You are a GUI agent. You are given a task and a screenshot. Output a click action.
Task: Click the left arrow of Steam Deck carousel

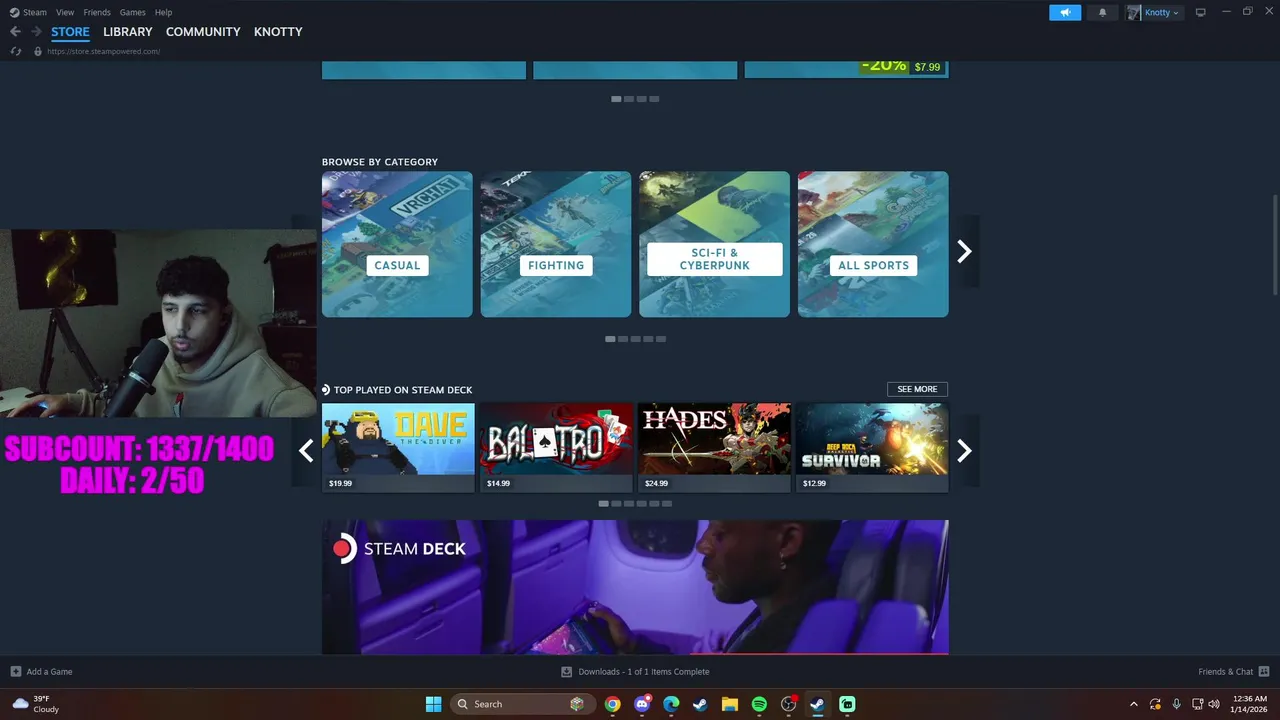coord(306,451)
